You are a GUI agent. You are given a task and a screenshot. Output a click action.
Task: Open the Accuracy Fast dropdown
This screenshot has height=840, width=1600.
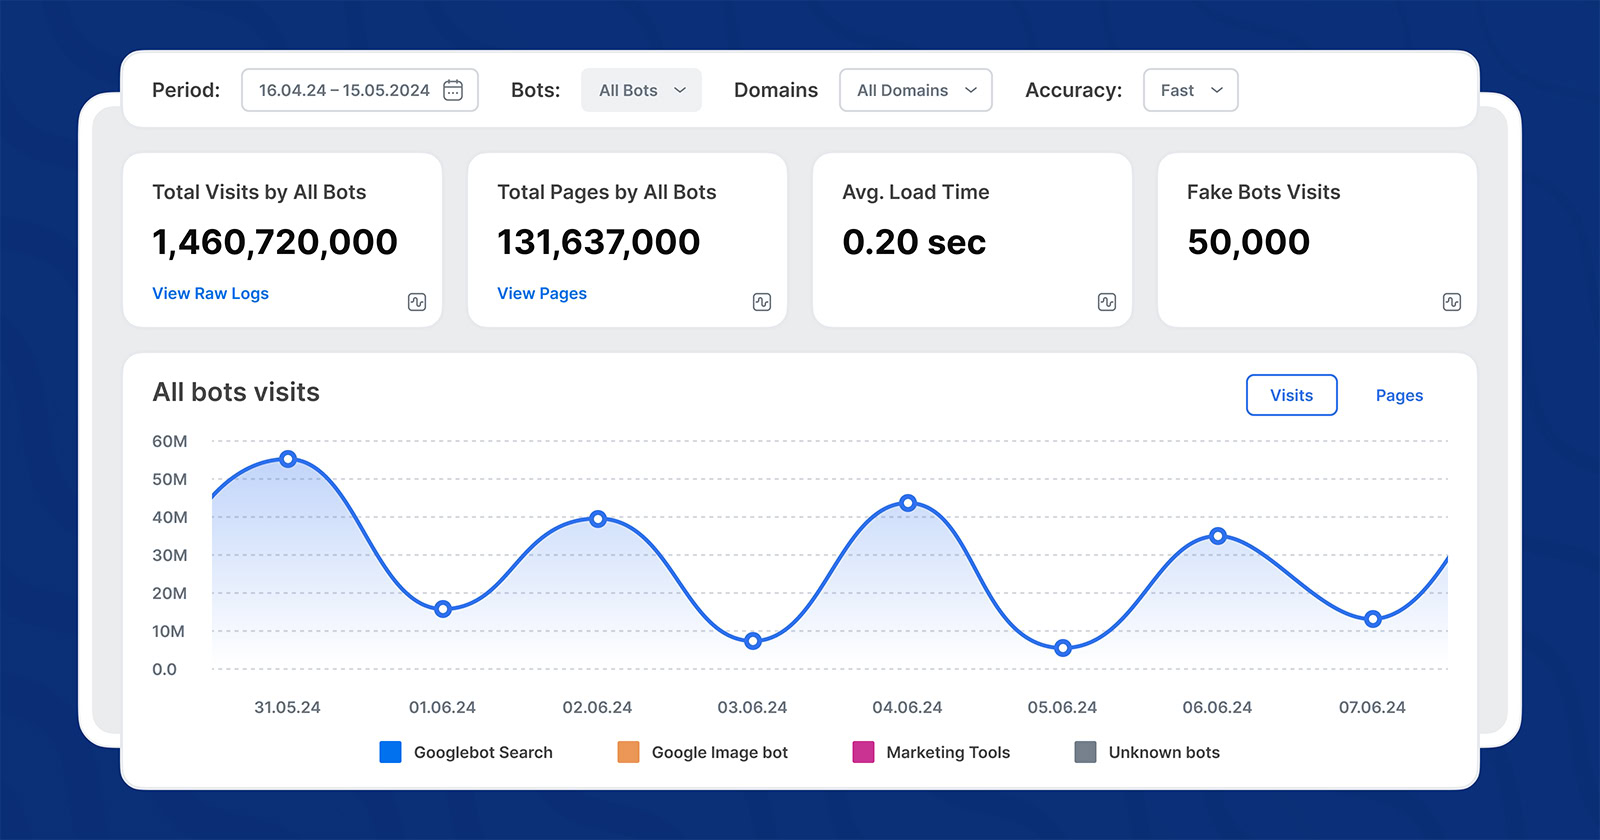pyautogui.click(x=1191, y=90)
